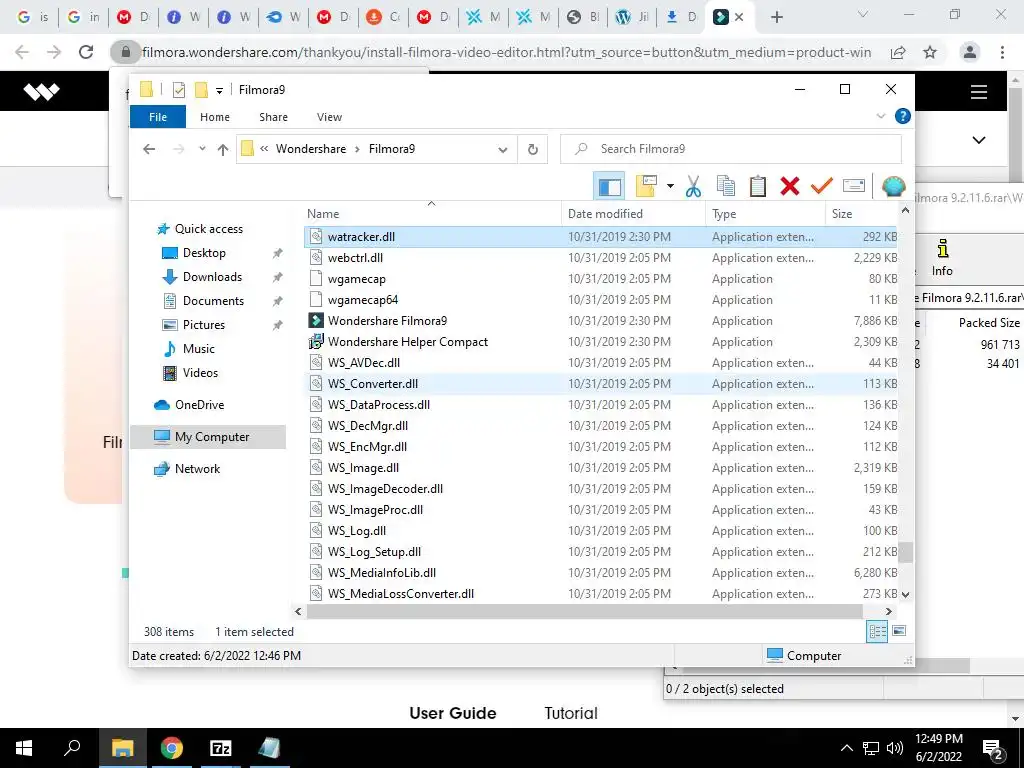This screenshot has width=1024, height=768.
Task: Click the vertical scrollbar thumb of file list
Action: (905, 552)
